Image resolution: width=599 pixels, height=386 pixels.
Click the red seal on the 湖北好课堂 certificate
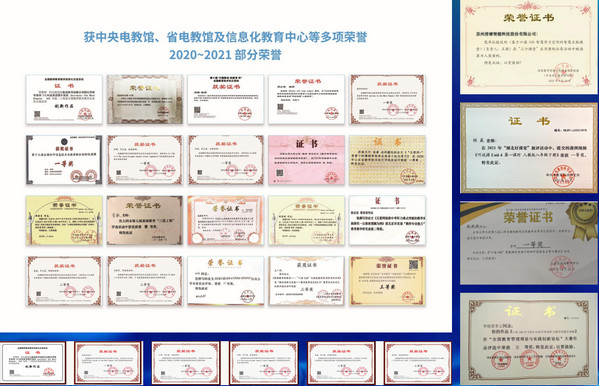[563, 175]
